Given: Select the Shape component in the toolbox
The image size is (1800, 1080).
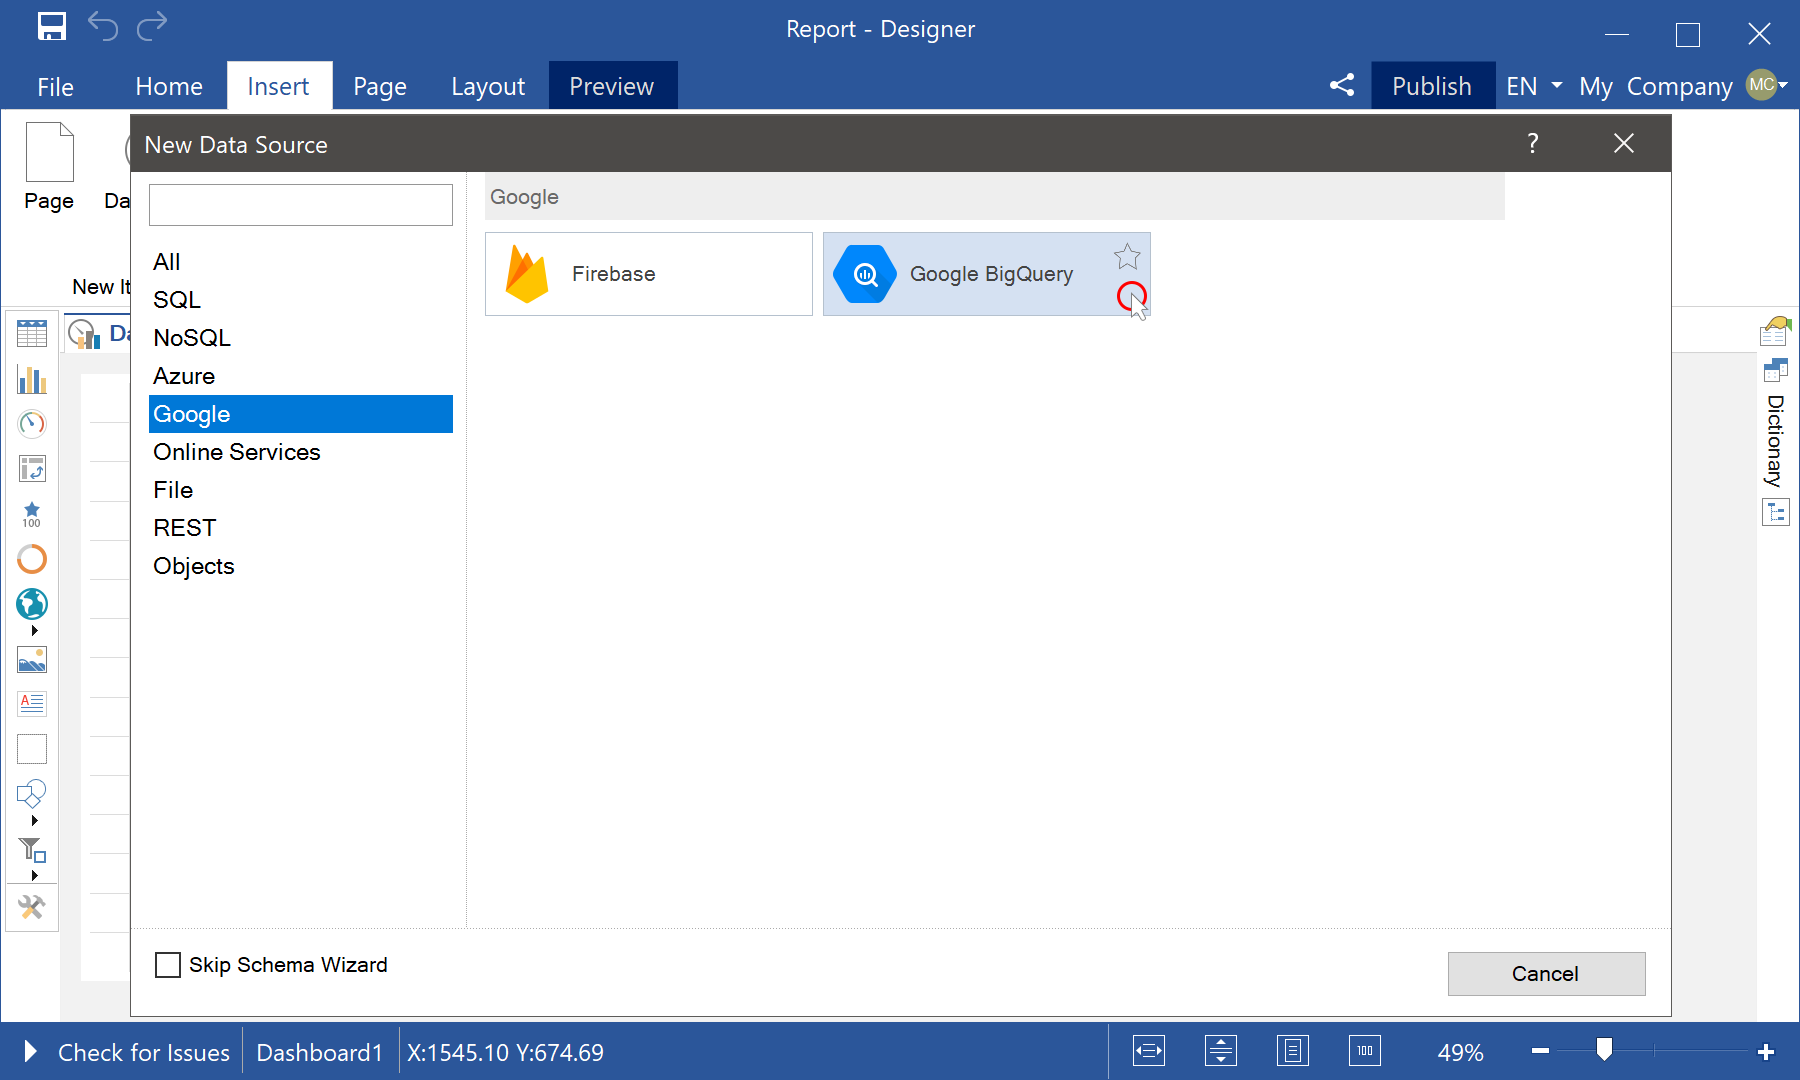Looking at the screenshot, I should [32, 794].
